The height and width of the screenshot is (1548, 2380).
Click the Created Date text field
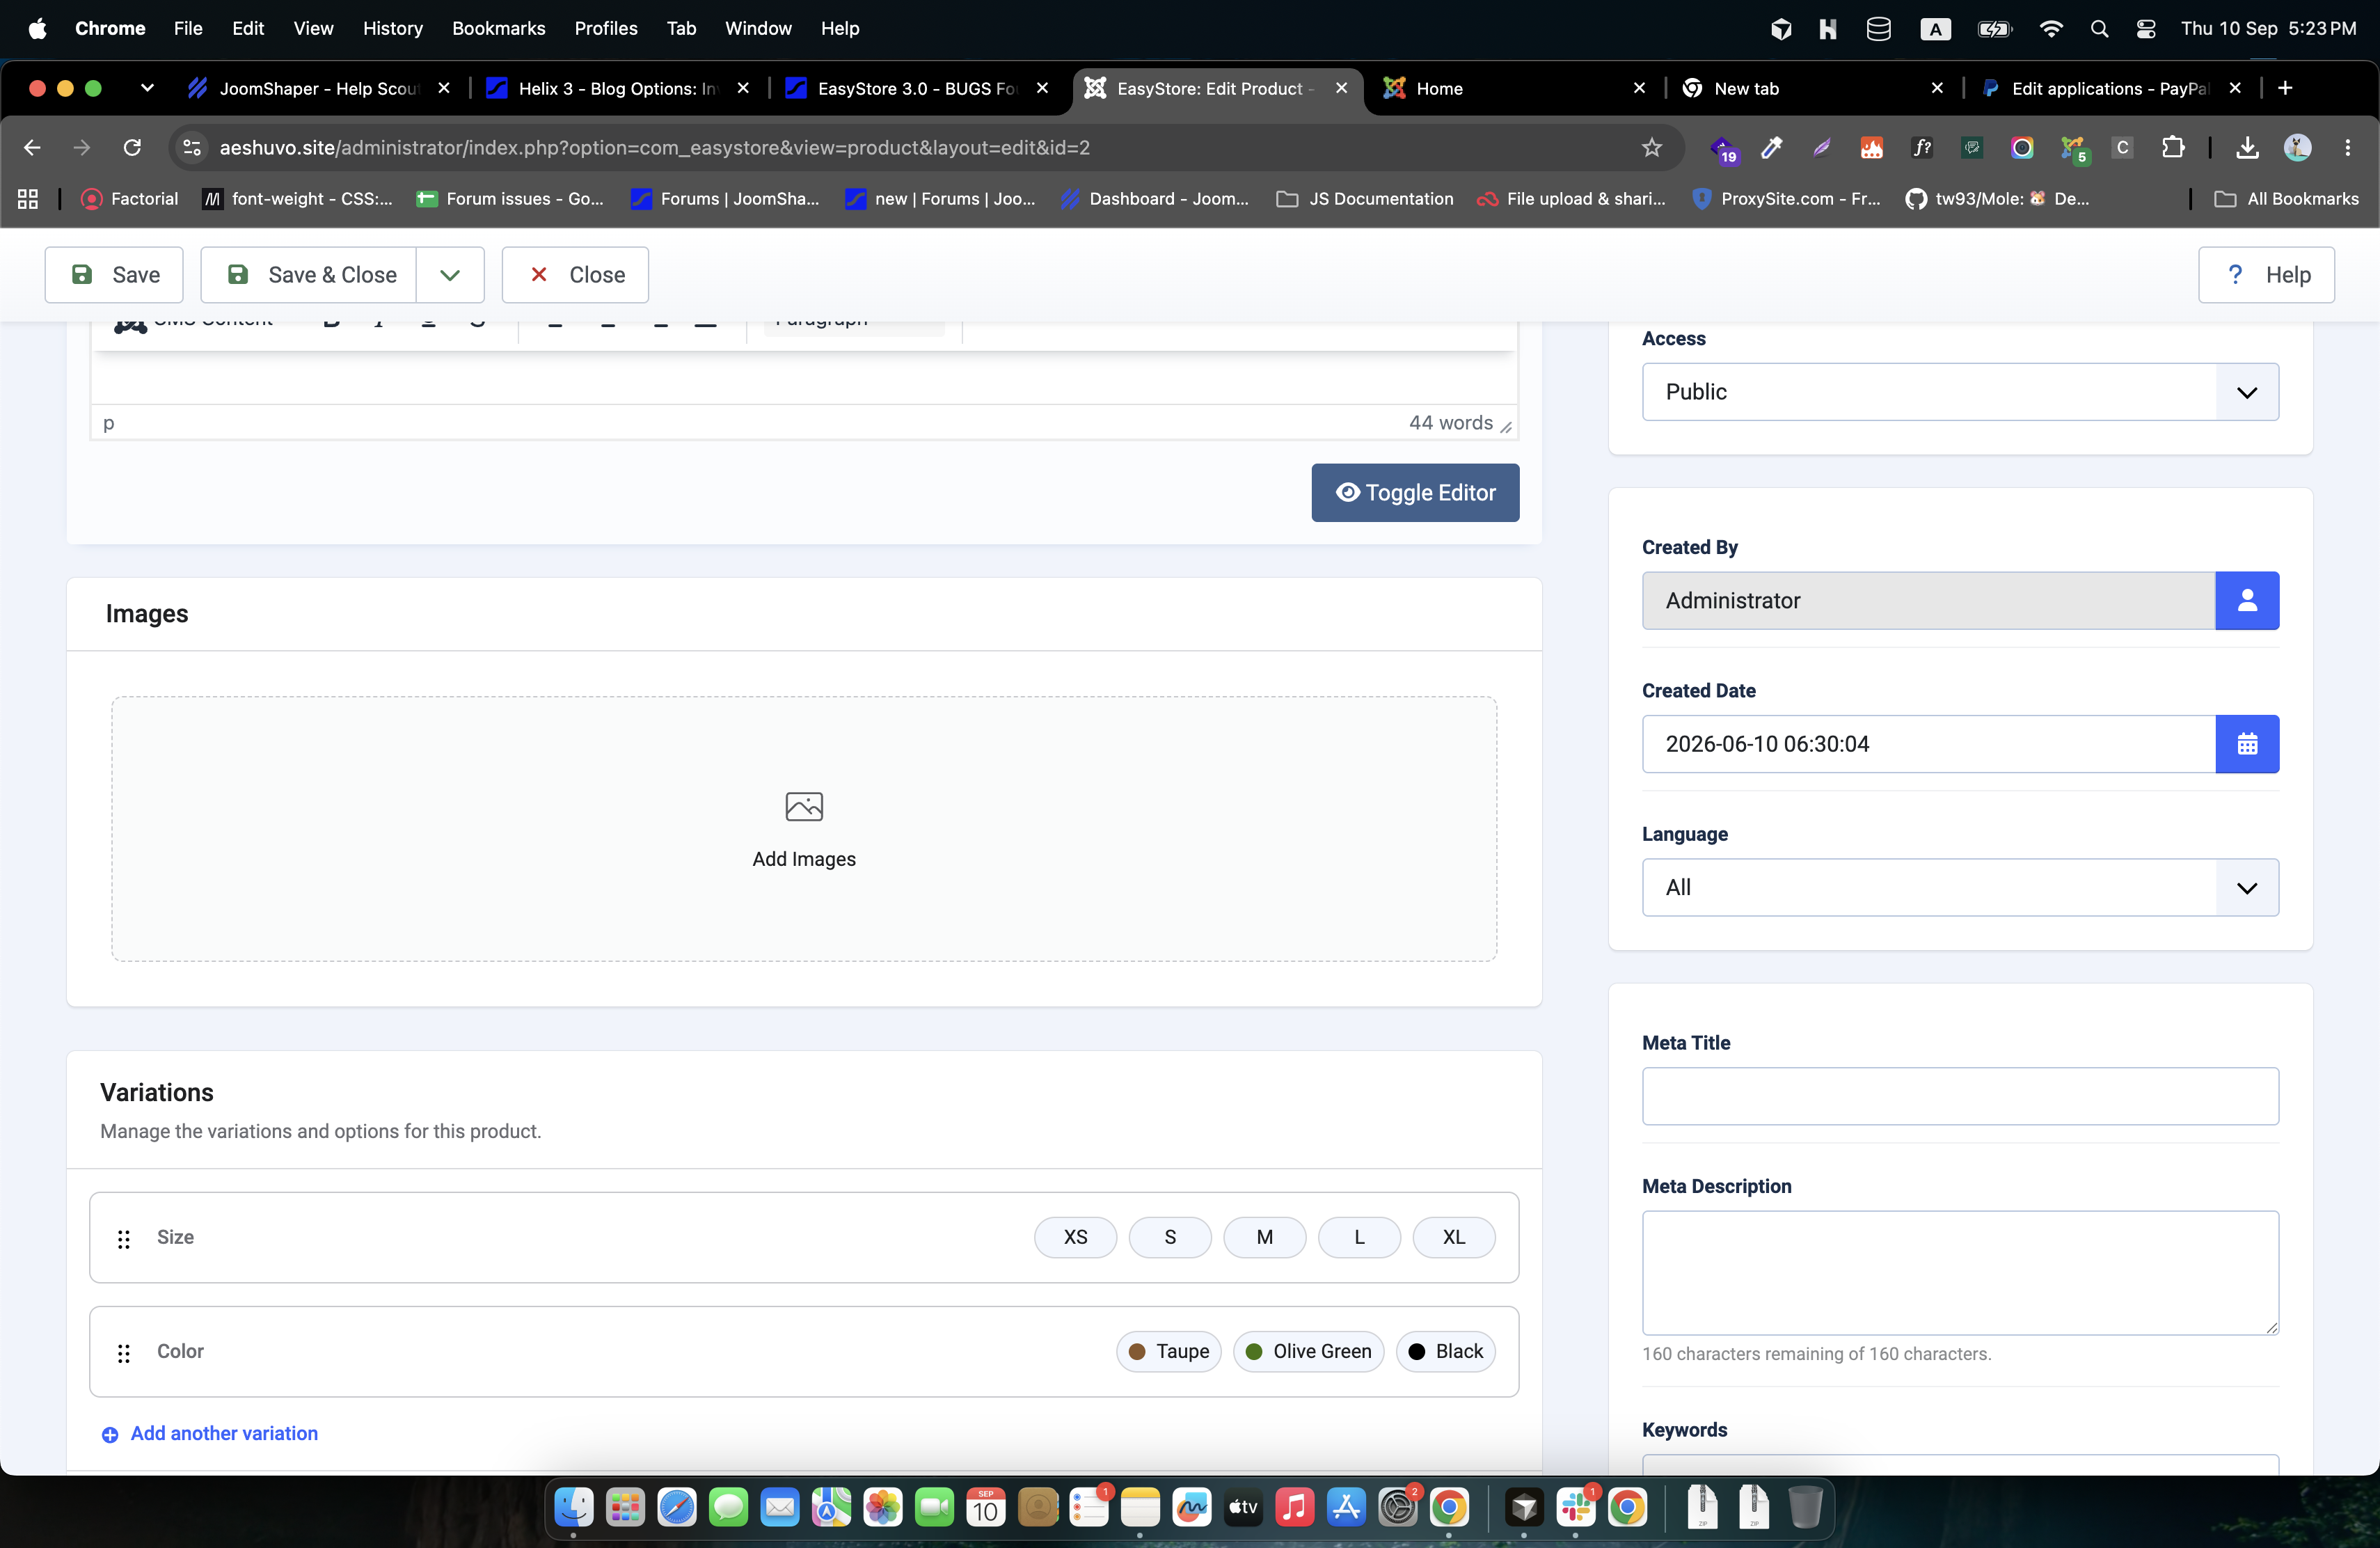[x=1929, y=743]
